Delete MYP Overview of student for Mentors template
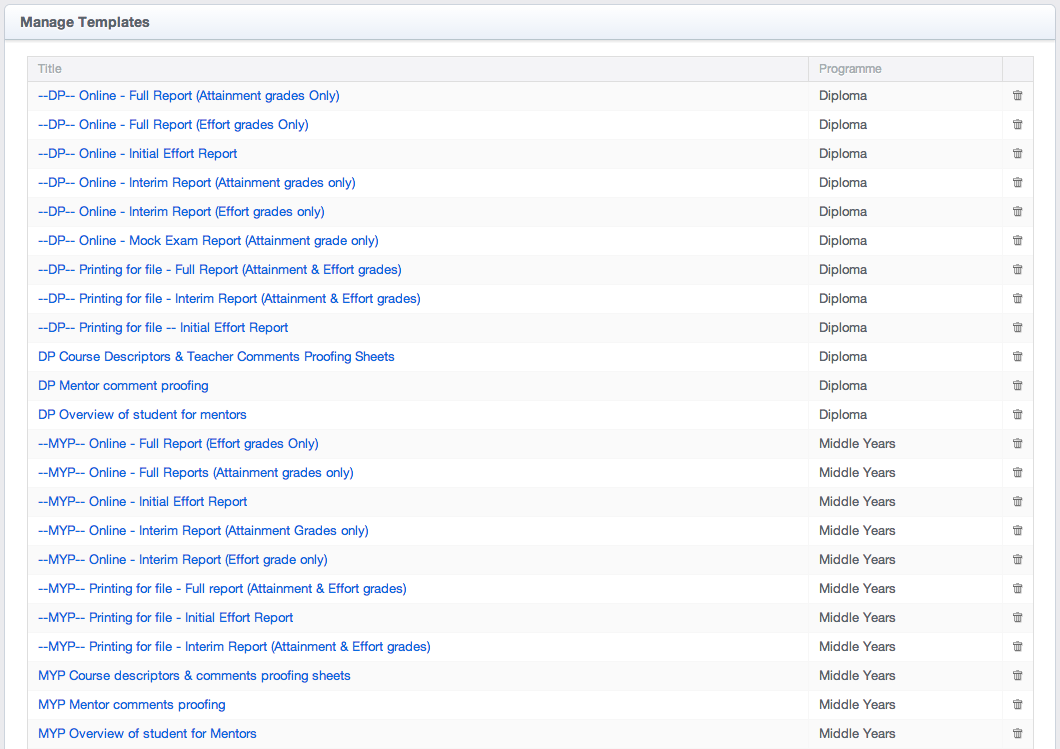The image size is (1060, 749). tap(1017, 733)
